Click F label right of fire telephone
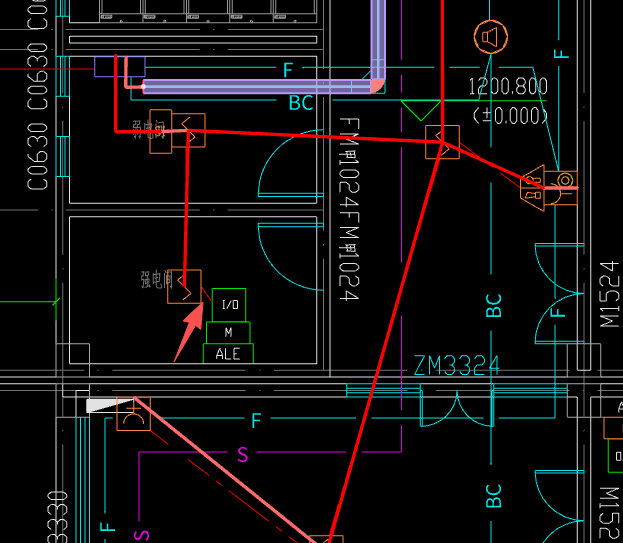The height and width of the screenshot is (543, 623). (256, 421)
